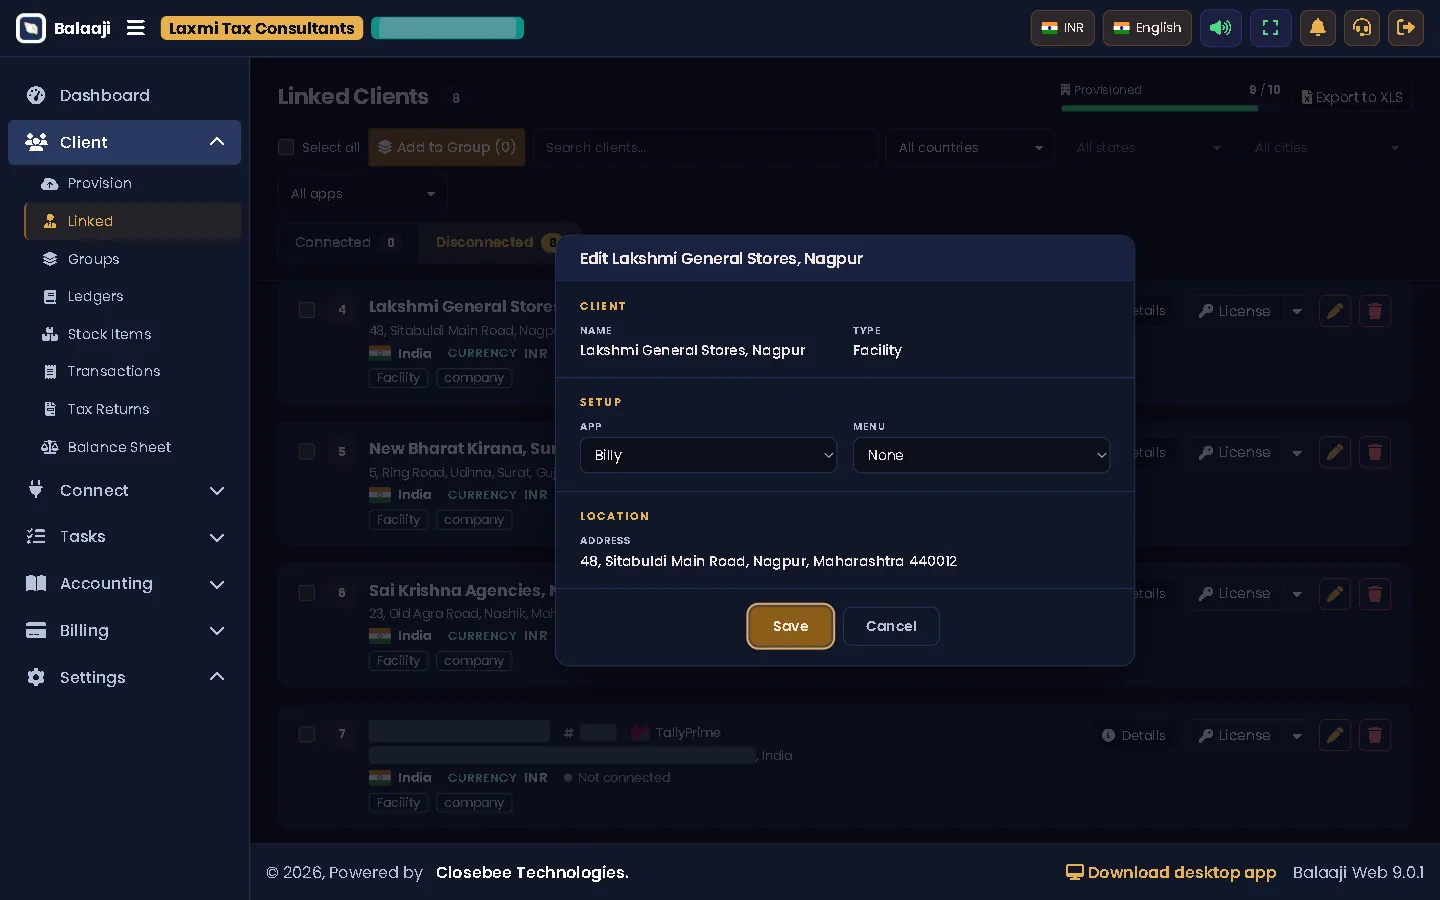Click the pencil edit icon in row 7
The height and width of the screenshot is (900, 1440).
pyautogui.click(x=1335, y=735)
